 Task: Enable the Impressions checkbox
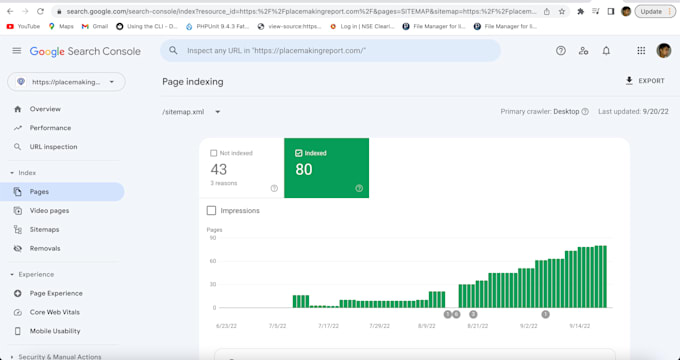(211, 210)
